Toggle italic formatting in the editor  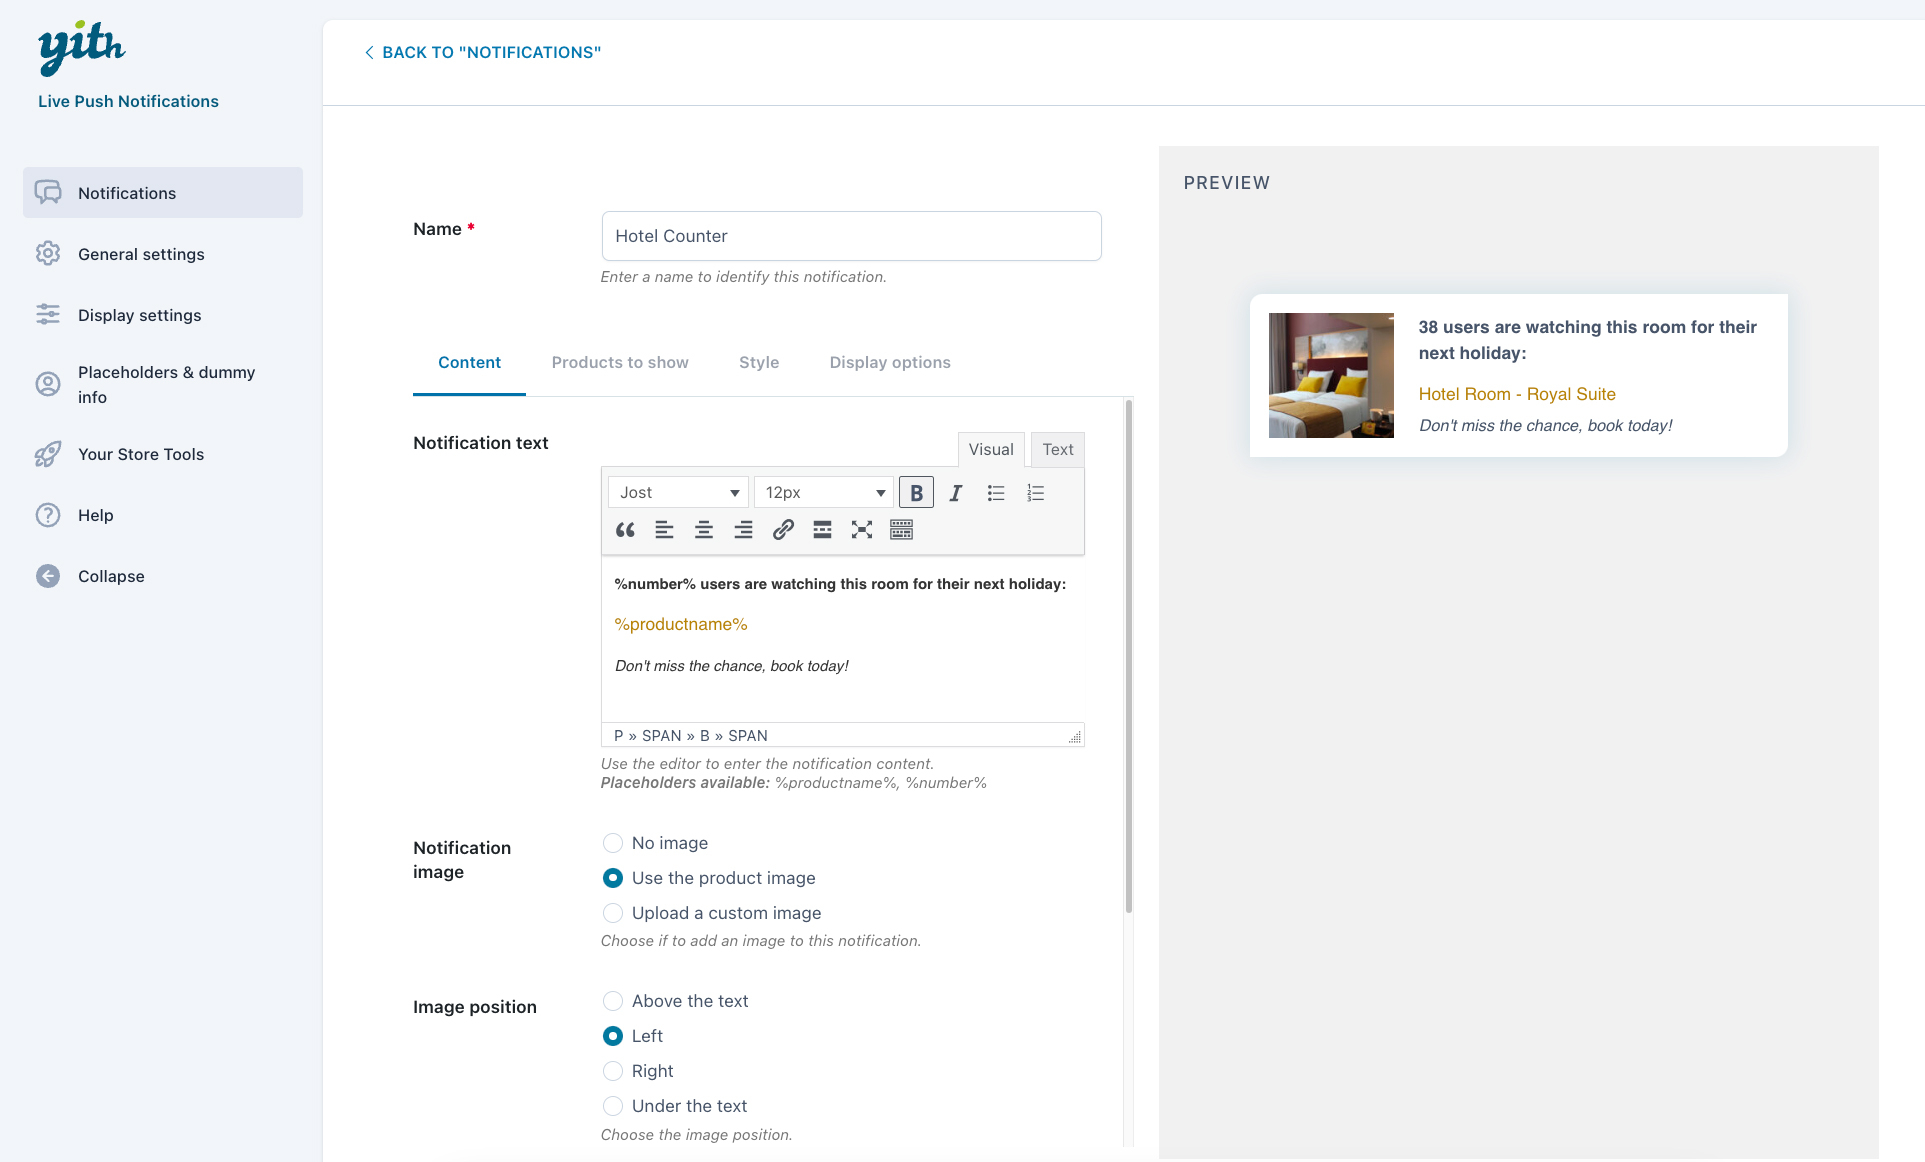click(x=956, y=492)
